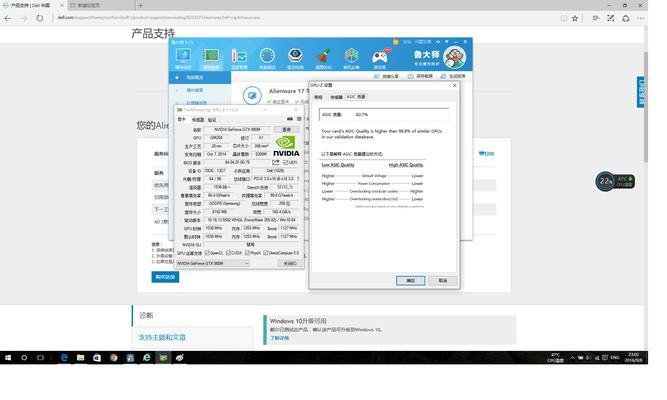Viewport: 667px width, 400px height.
Task: Open new tab in Edge
Action: (140, 6)
